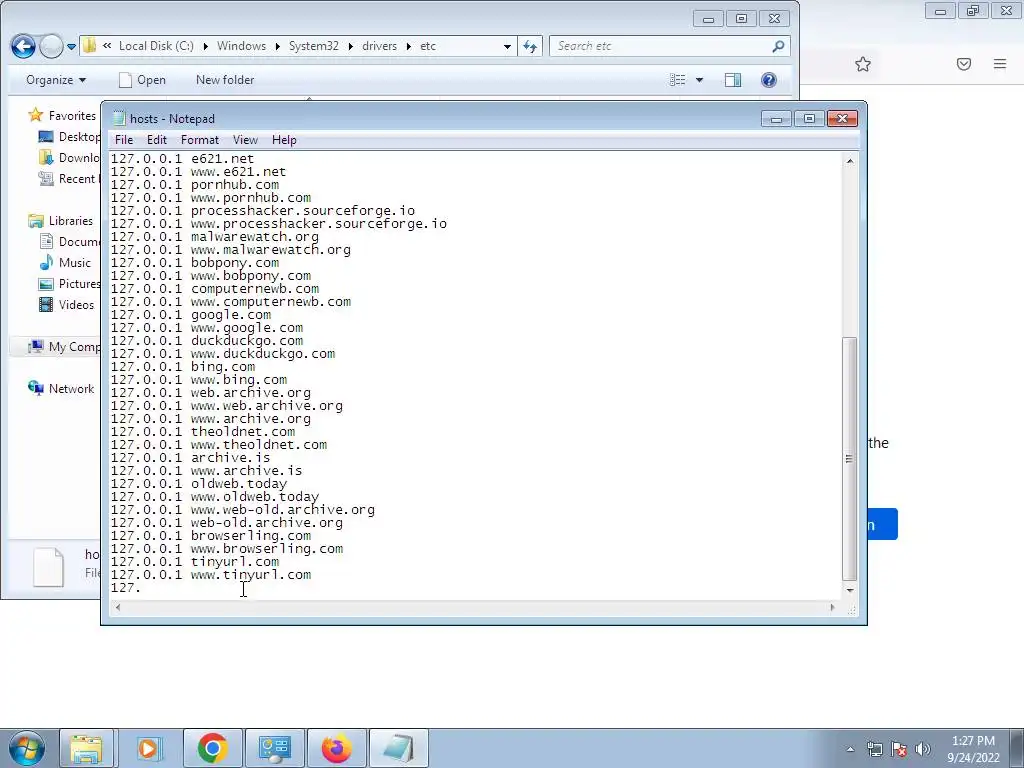This screenshot has height=768, width=1024.
Task: Open the Edit menu in Notepad
Action: coord(156,140)
